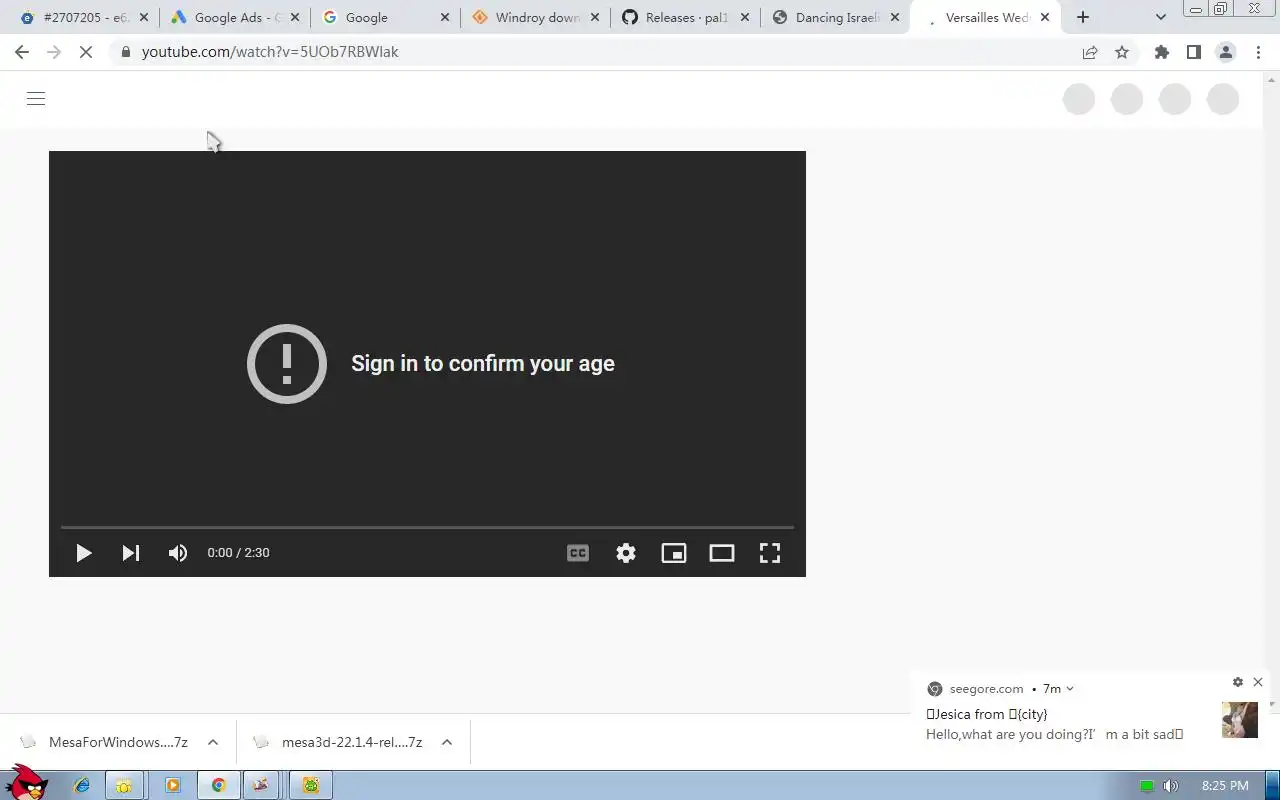Open a new browser tab

tap(1083, 17)
